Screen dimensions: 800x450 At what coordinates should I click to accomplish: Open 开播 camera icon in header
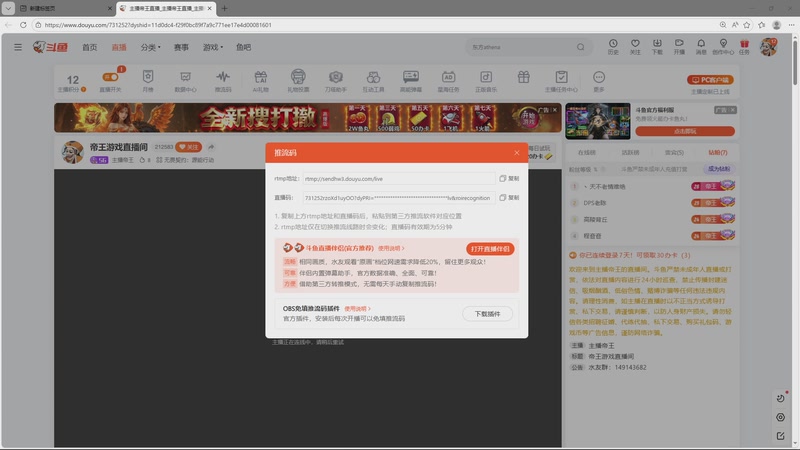pos(679,47)
